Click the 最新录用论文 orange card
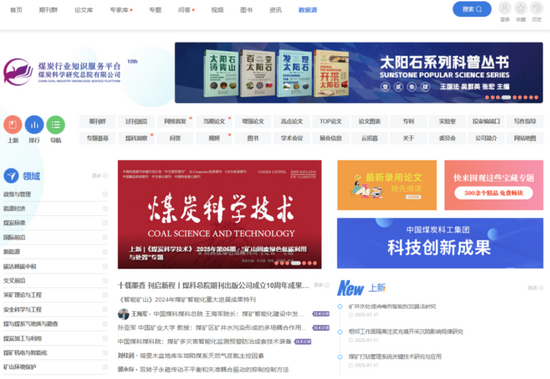Screen dimensions: 550x379 click(387, 185)
